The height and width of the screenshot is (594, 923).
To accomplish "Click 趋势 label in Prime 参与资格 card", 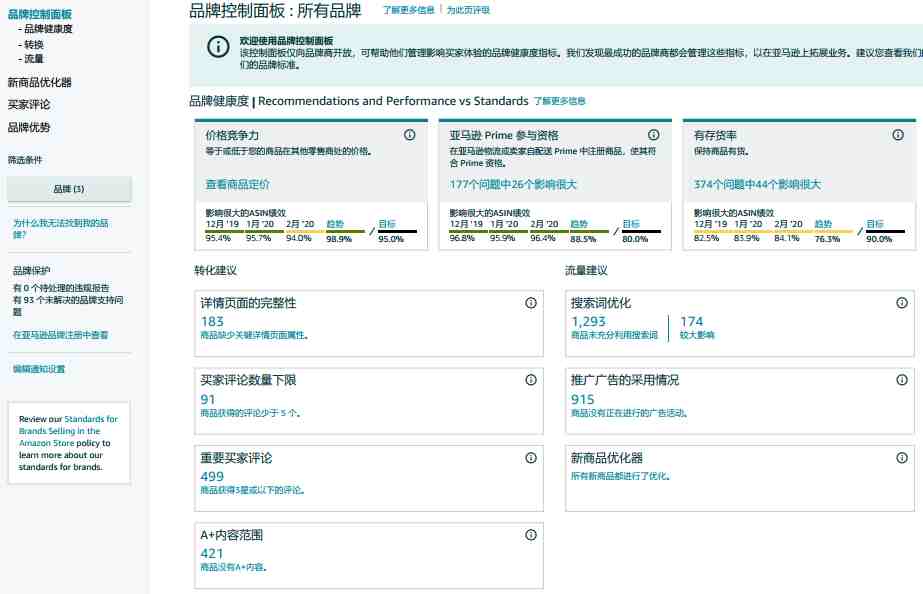I will coord(579,224).
